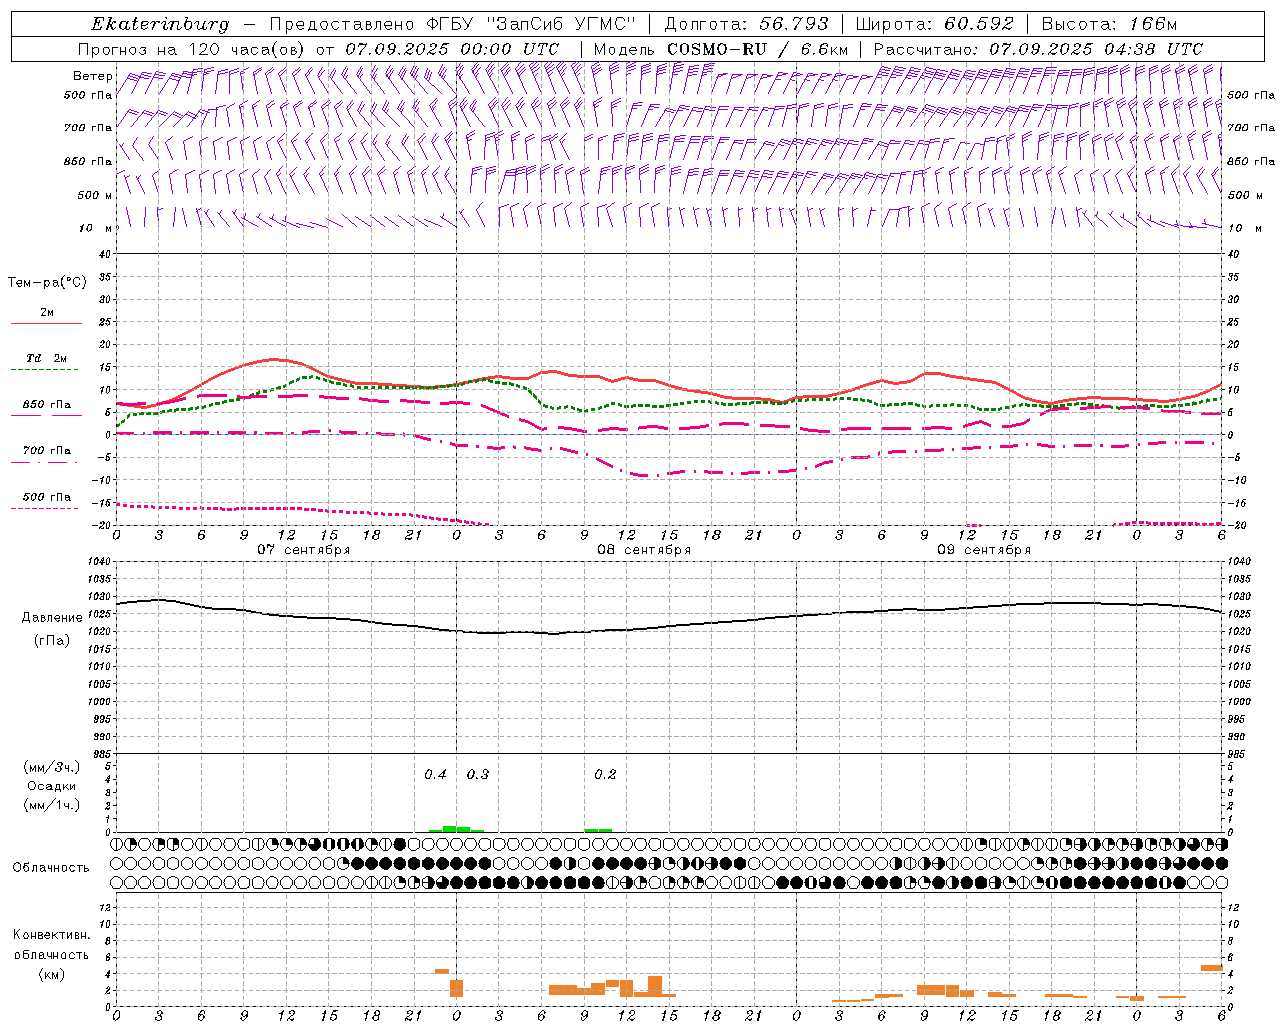
Task: Click '500 гПа' in the temperature legend
Action: (x=47, y=497)
